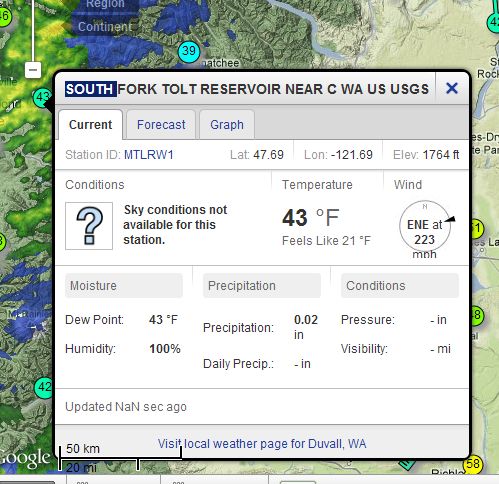Select the green 42 marker at lower left

click(44, 387)
